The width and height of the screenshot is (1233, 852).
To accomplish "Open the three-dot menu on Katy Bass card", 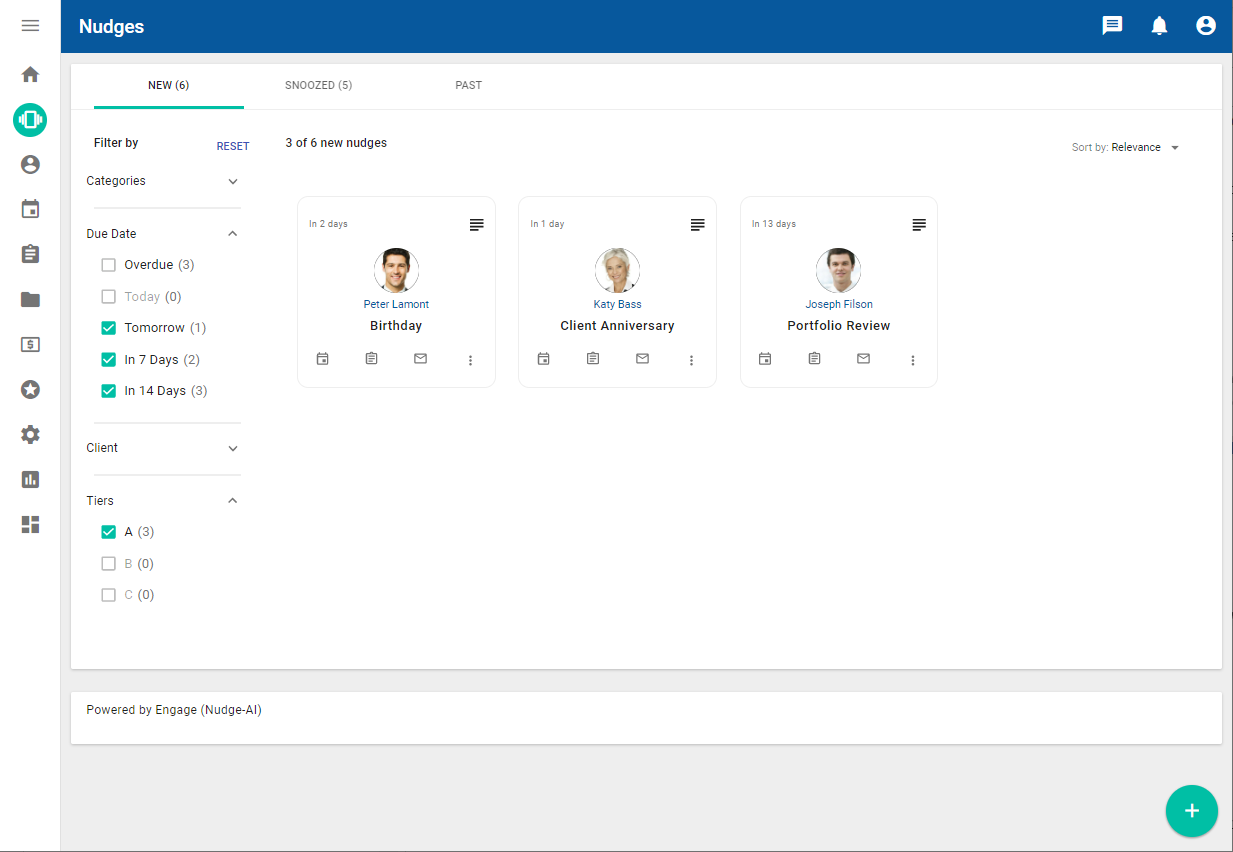I will click(691, 360).
